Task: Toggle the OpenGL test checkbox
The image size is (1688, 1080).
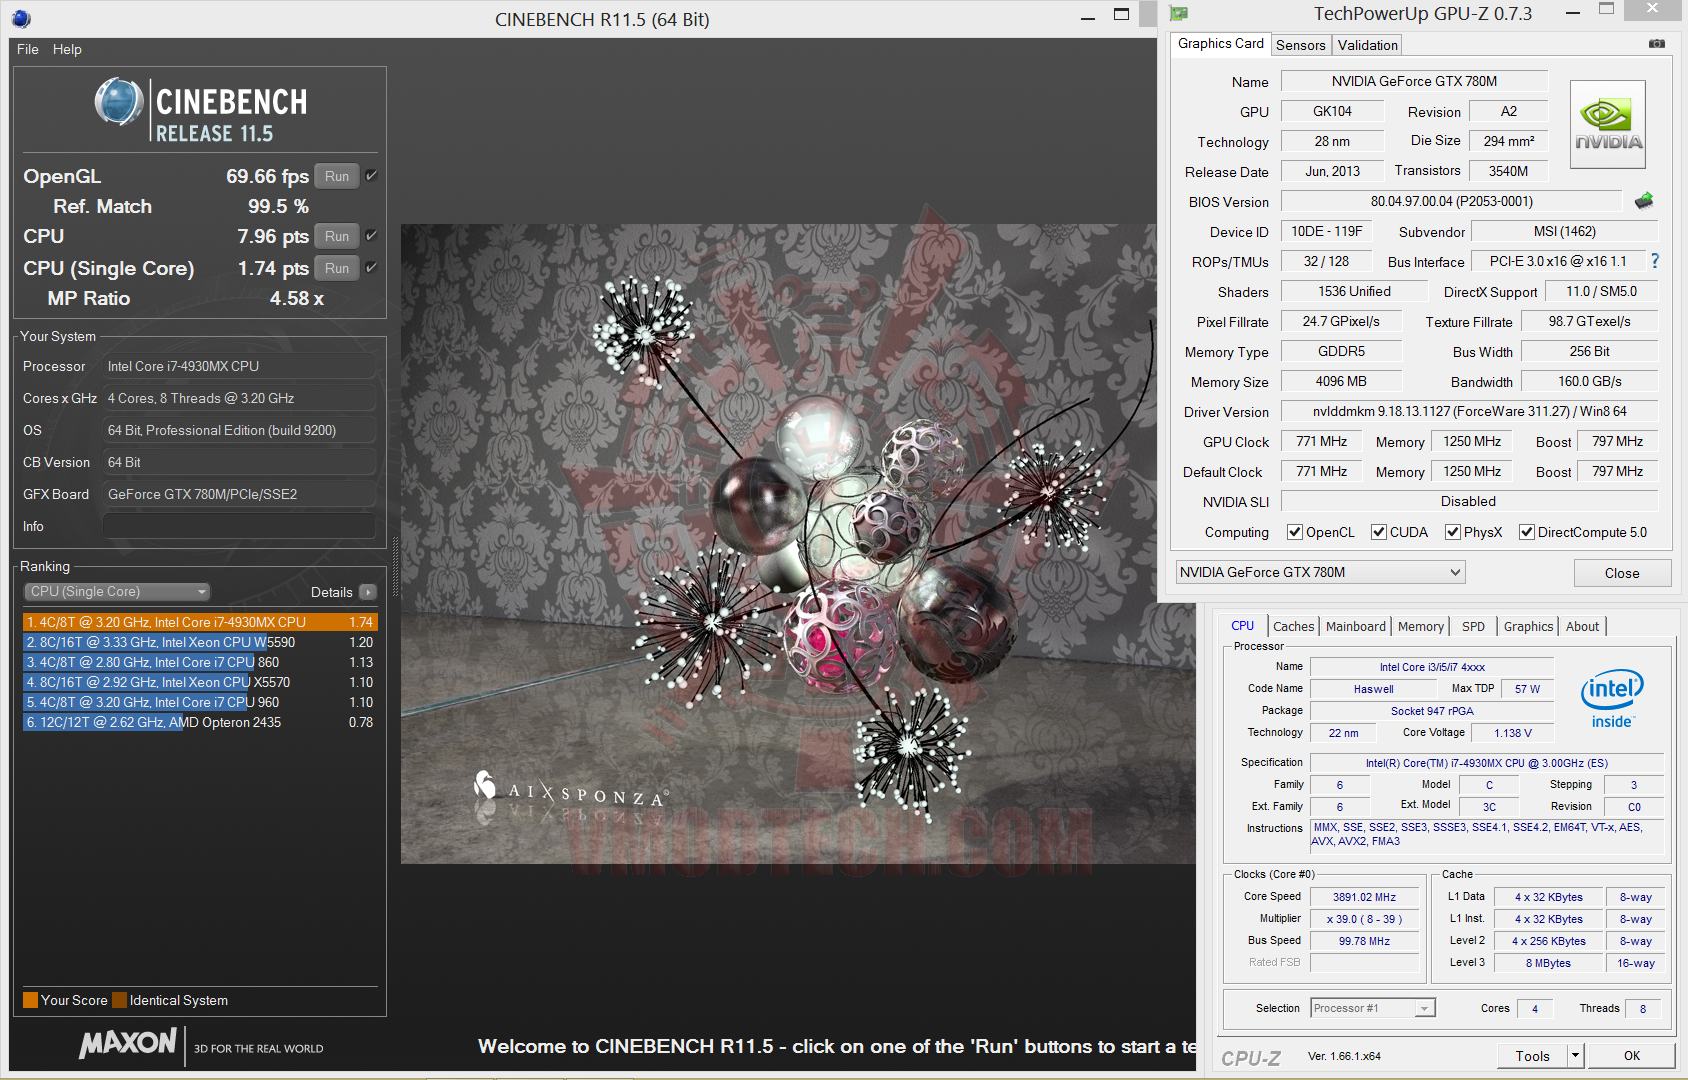Action: coord(371,176)
